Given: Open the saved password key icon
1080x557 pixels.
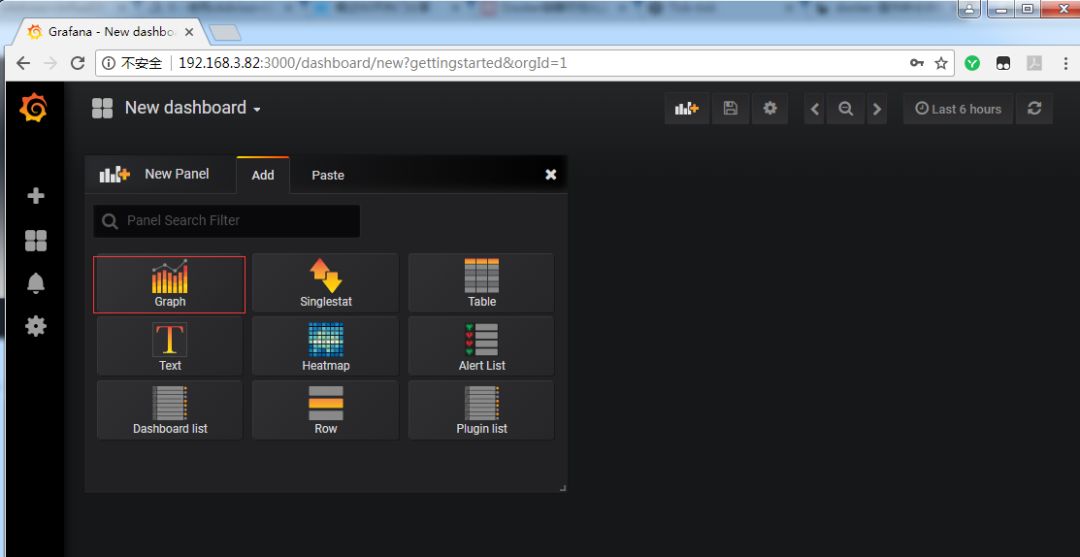Looking at the screenshot, I should coord(917,63).
